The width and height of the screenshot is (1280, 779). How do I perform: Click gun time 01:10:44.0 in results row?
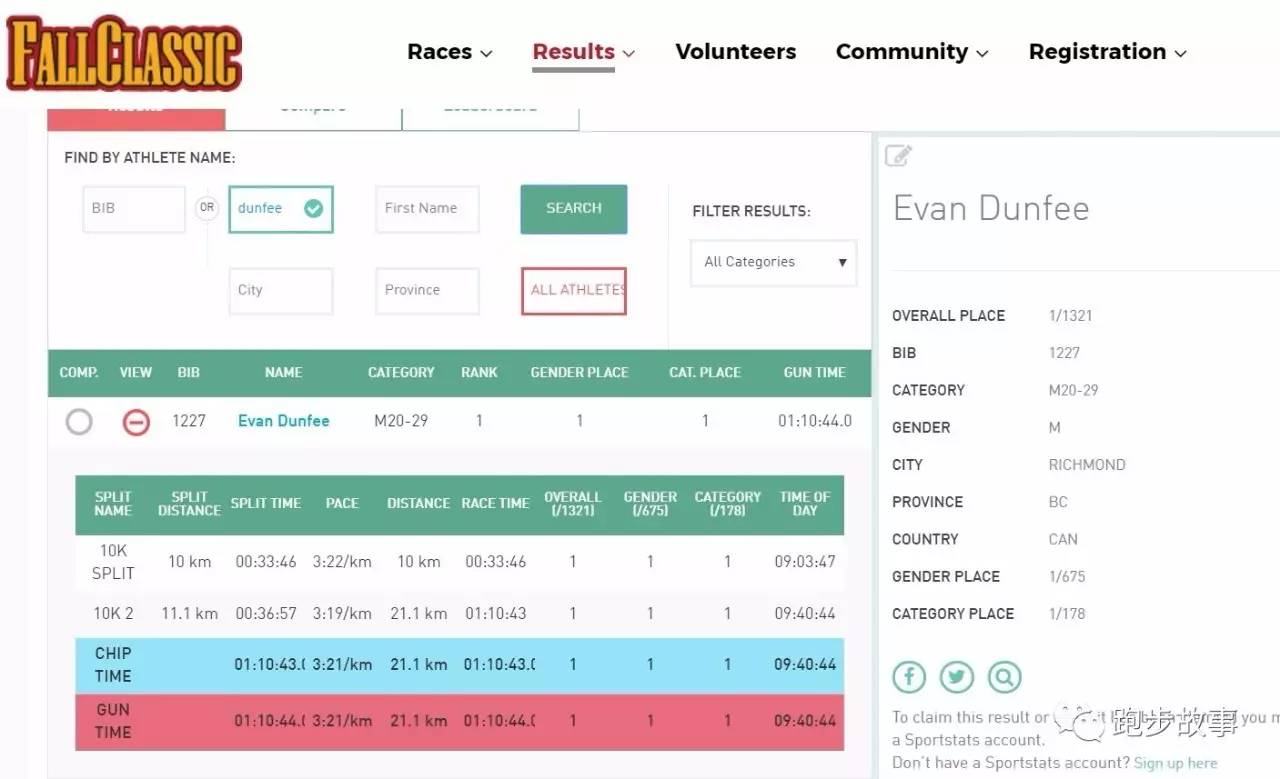[x=815, y=421]
